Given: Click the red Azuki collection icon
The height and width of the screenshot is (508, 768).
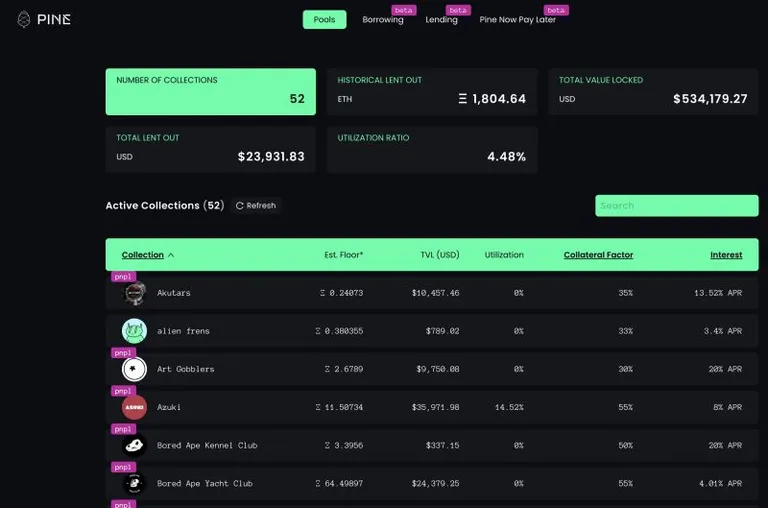Looking at the screenshot, I should (x=134, y=408).
